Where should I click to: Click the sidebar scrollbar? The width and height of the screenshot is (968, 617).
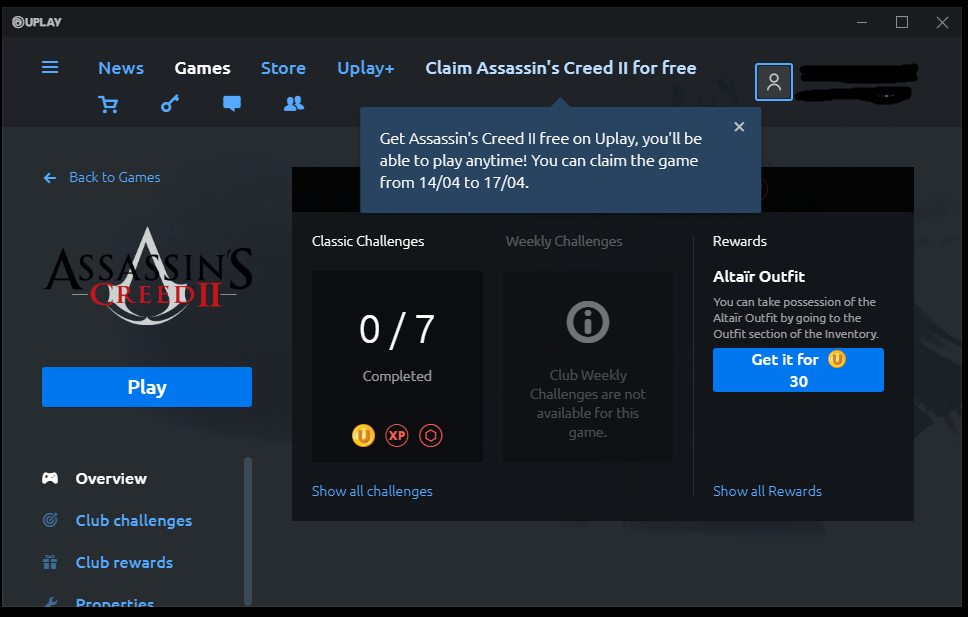tap(248, 531)
